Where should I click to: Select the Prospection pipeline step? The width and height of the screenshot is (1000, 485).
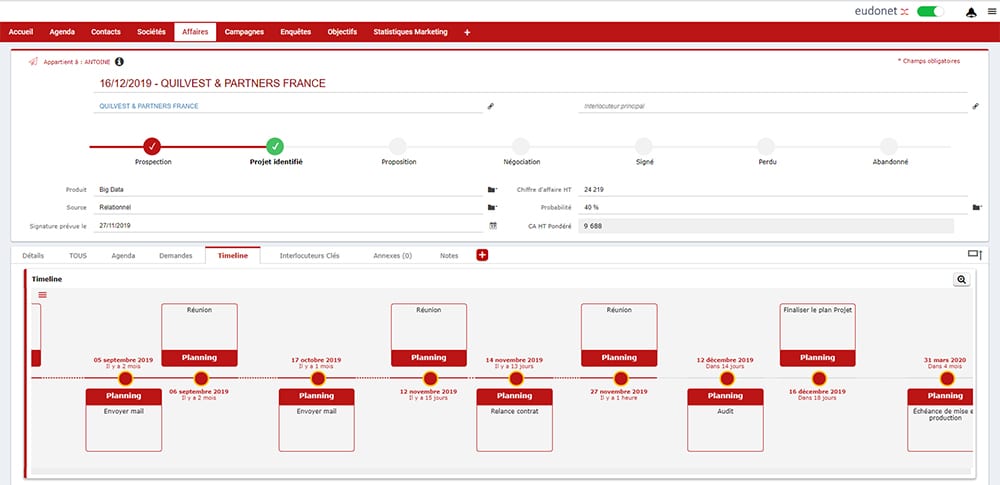point(152,146)
